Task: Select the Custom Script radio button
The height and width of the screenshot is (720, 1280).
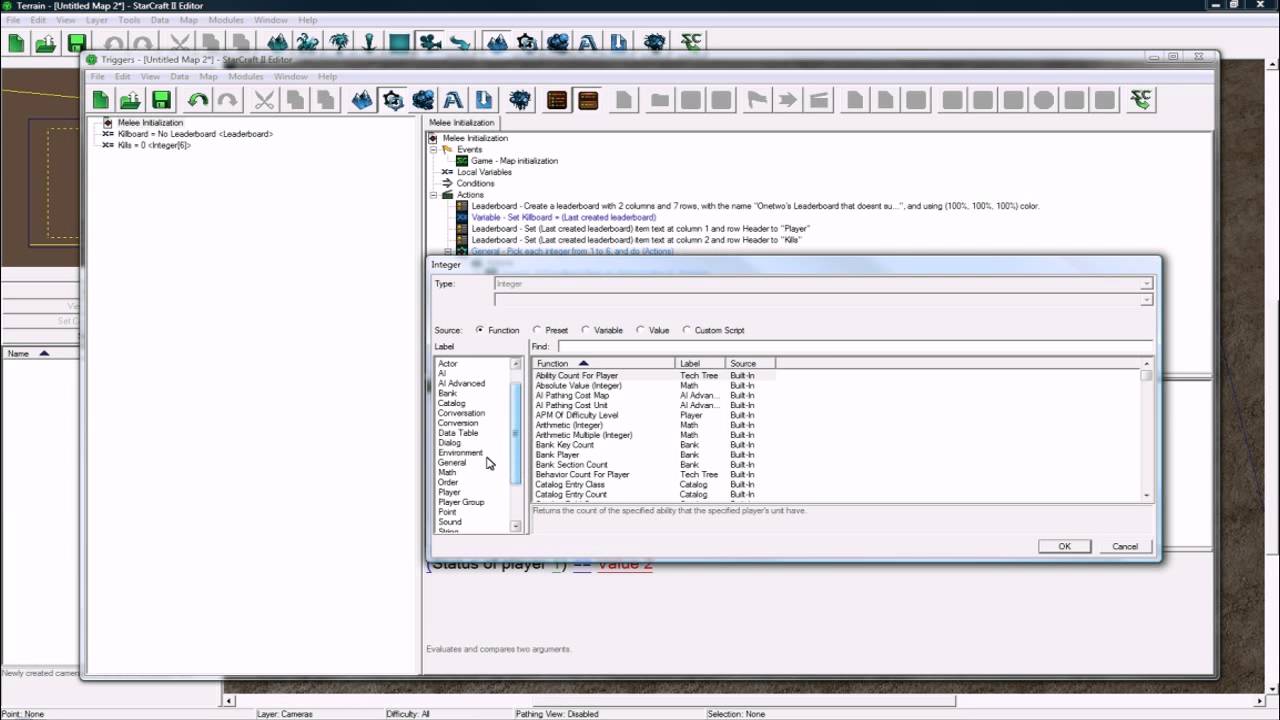Action: pos(686,330)
